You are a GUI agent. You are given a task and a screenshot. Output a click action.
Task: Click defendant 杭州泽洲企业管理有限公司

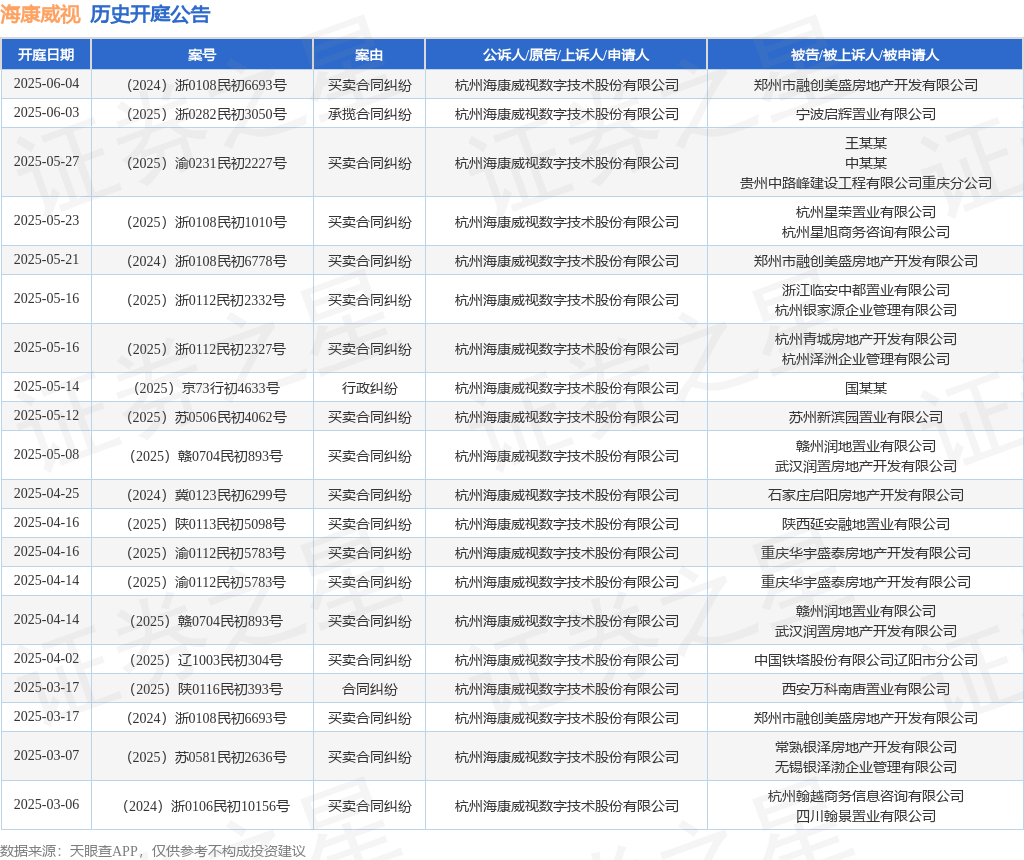click(x=866, y=359)
